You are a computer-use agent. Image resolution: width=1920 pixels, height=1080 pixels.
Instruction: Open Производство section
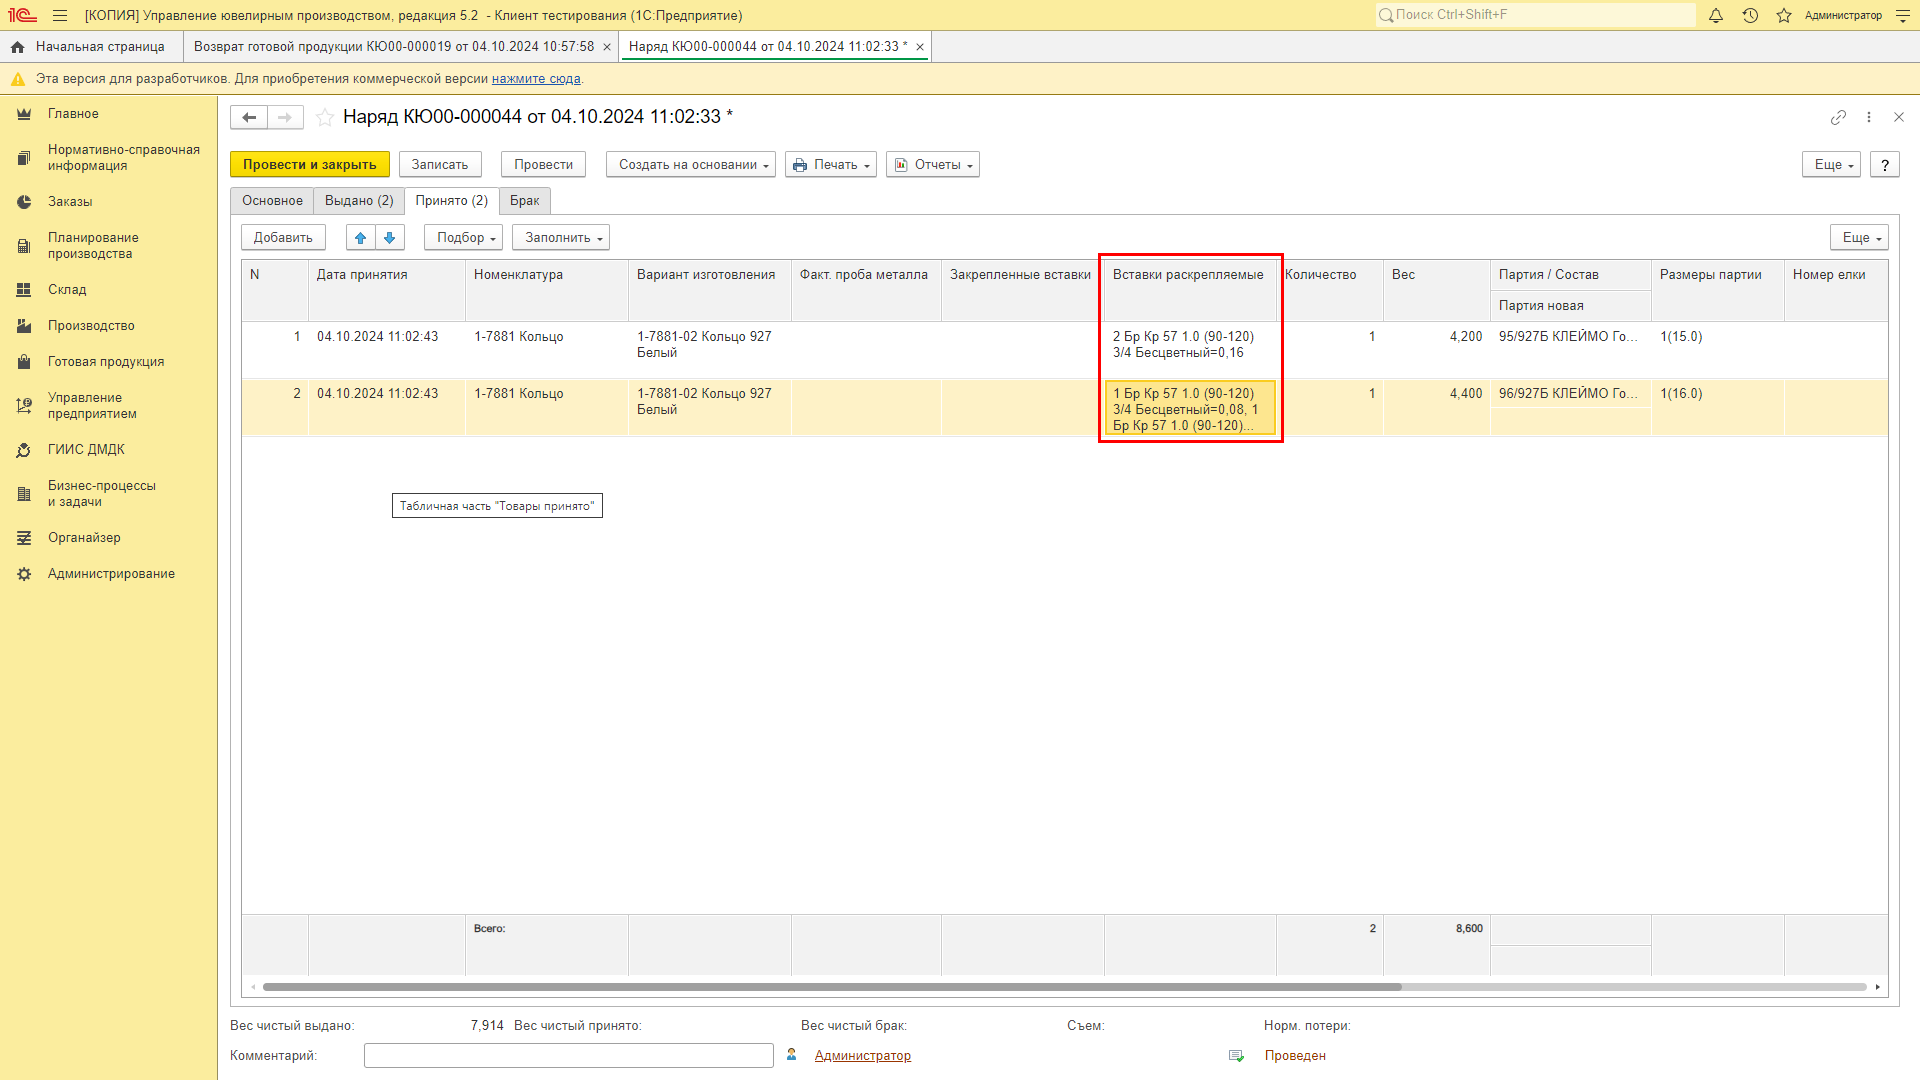pyautogui.click(x=91, y=326)
